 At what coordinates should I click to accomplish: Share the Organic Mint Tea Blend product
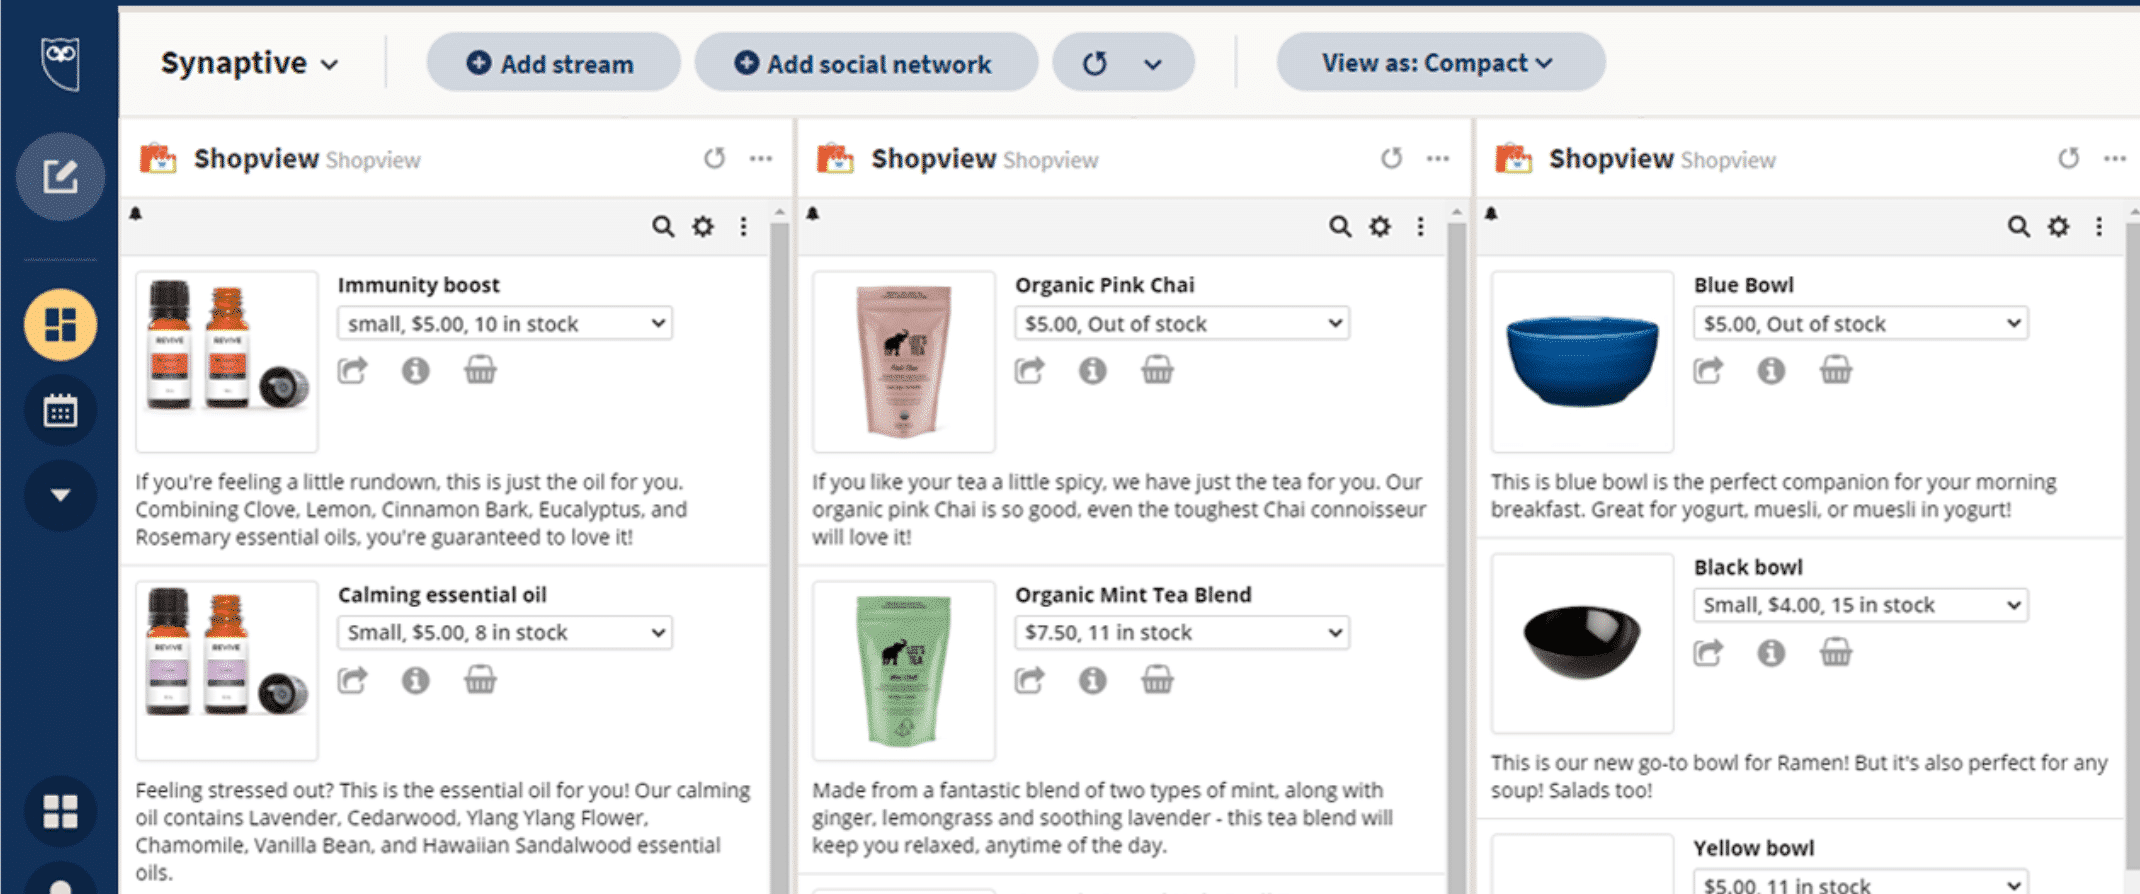coord(1029,680)
